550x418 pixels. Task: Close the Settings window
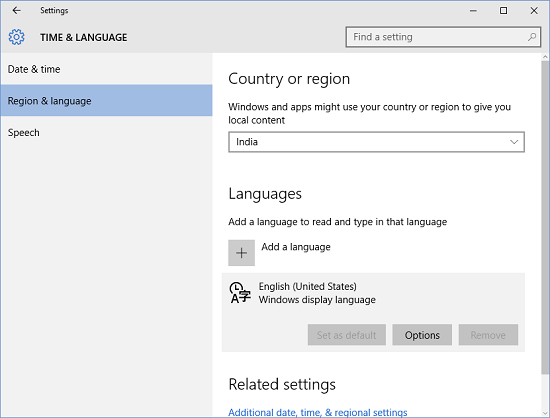pyautogui.click(x=534, y=11)
